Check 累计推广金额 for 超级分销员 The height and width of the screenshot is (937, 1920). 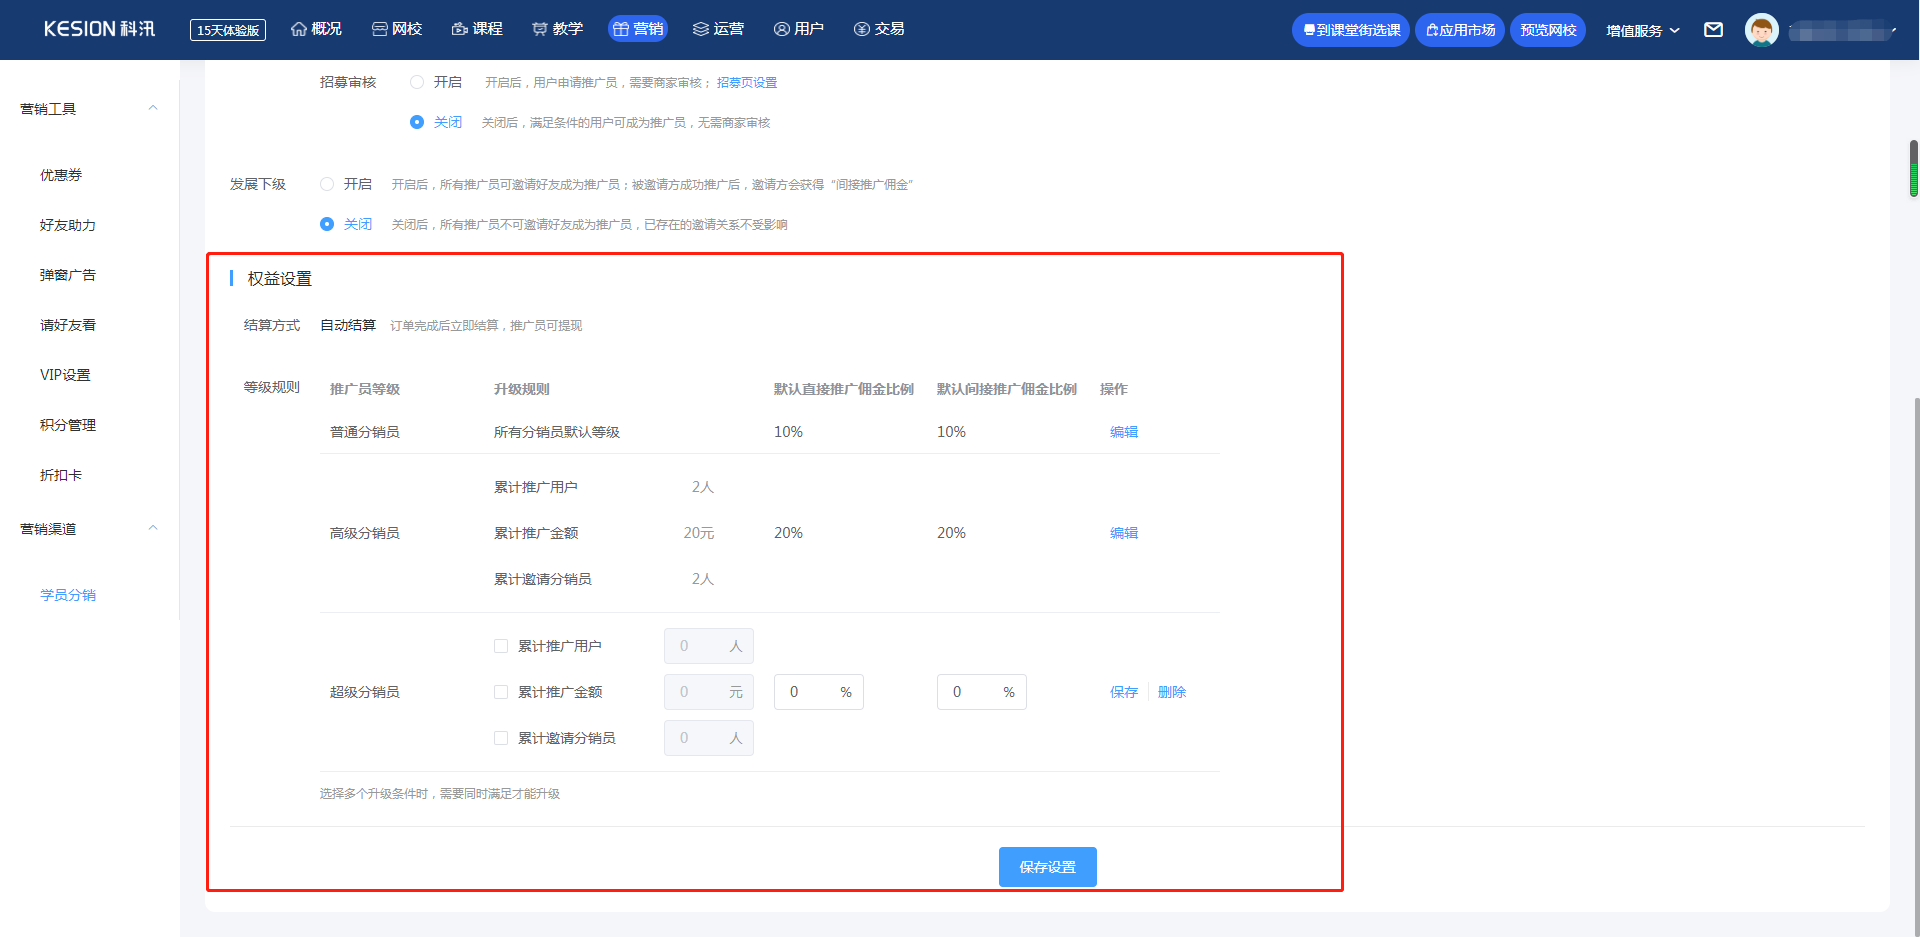[501, 692]
